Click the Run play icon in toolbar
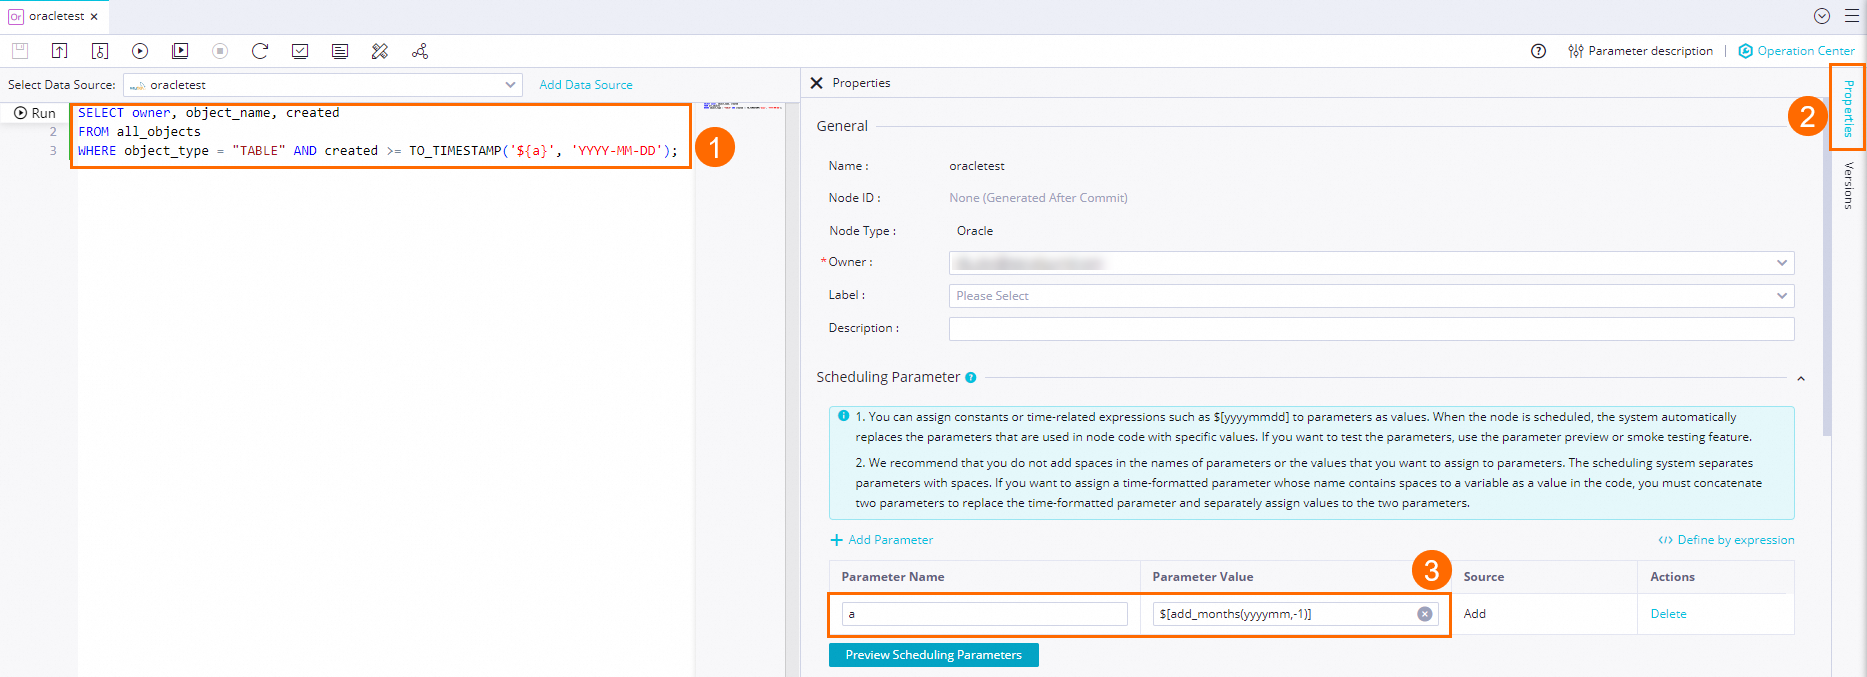Screen dimensions: 1867x677 pyautogui.click(x=140, y=51)
